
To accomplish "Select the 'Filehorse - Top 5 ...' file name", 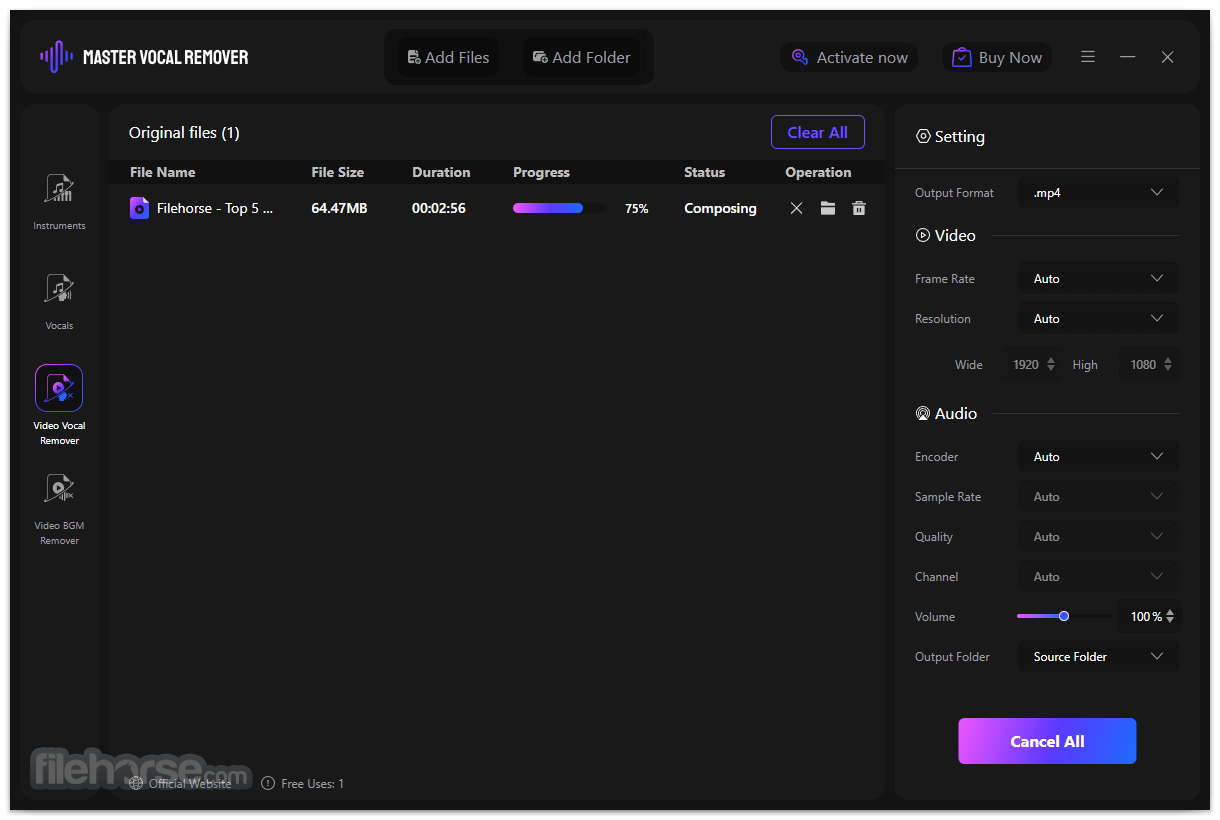I will click(215, 208).
